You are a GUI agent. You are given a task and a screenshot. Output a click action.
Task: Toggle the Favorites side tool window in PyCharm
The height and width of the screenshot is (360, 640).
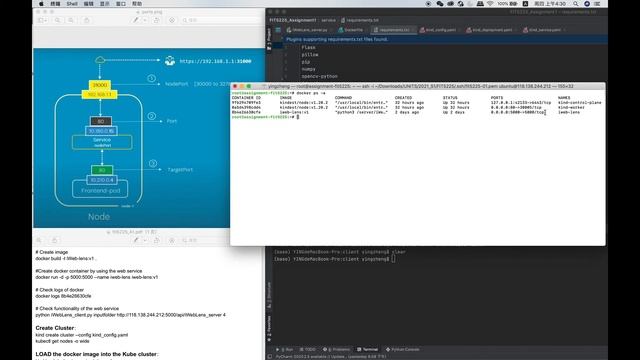[269, 329]
